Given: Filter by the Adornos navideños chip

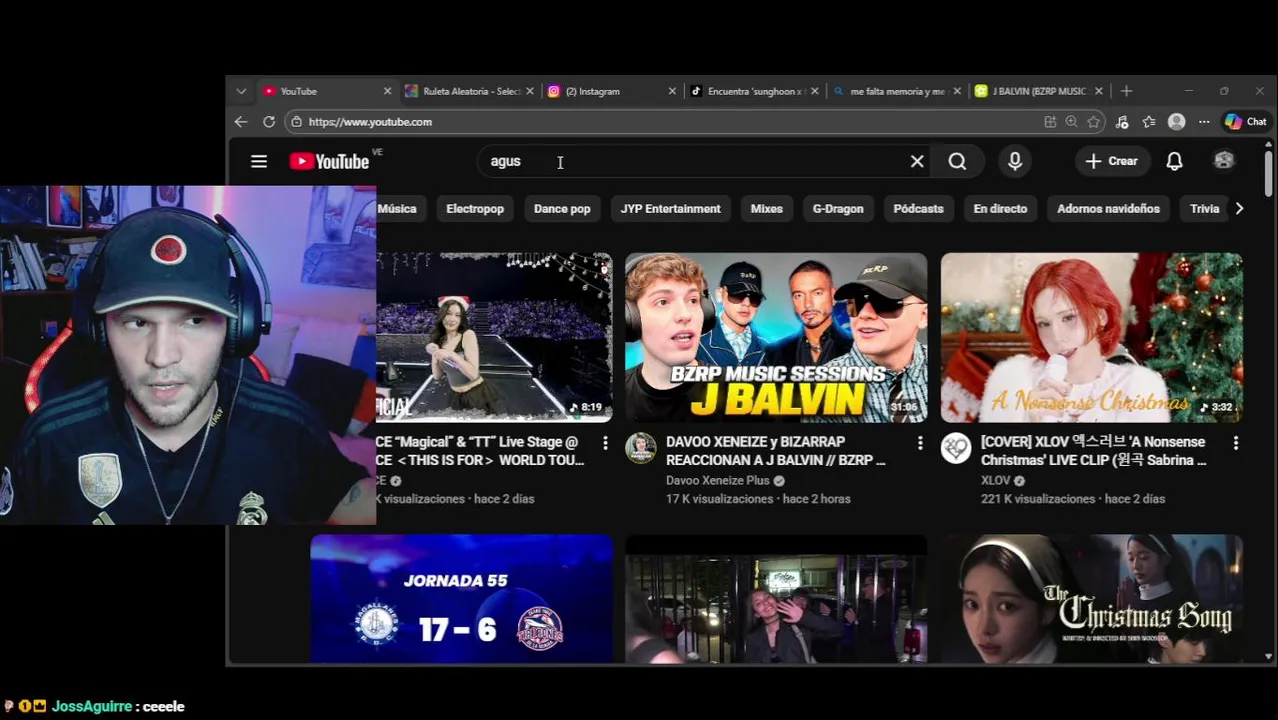Looking at the screenshot, I should tap(1108, 209).
